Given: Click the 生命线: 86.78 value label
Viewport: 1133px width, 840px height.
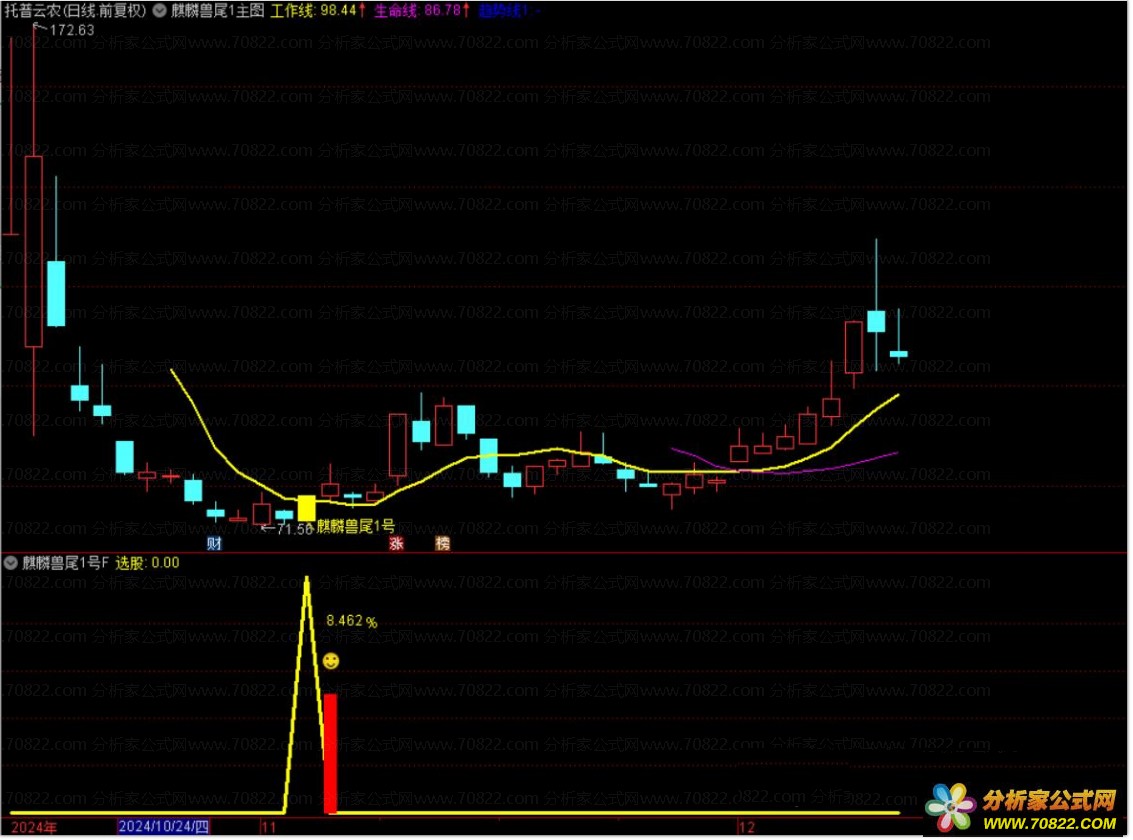Looking at the screenshot, I should point(422,11).
